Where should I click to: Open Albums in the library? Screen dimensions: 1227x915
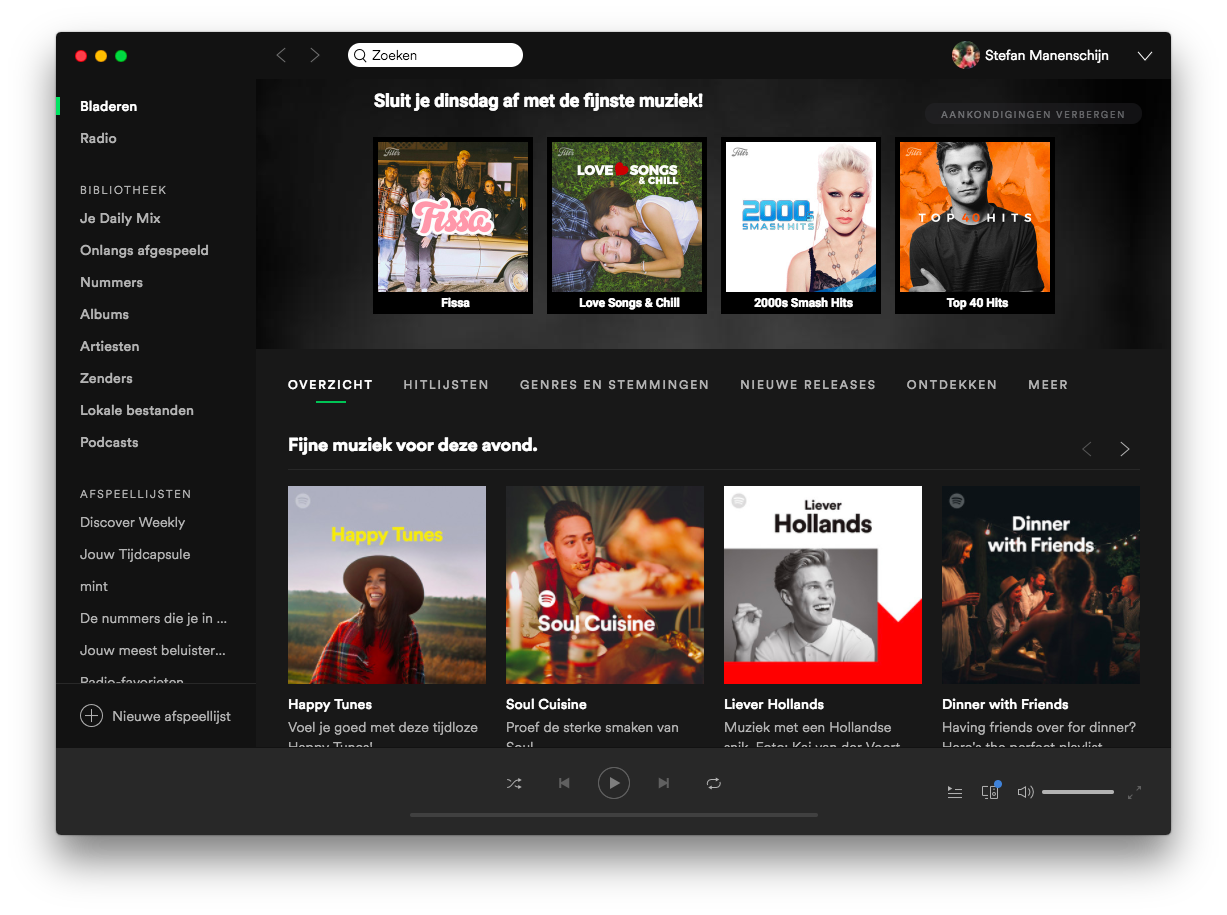(104, 314)
